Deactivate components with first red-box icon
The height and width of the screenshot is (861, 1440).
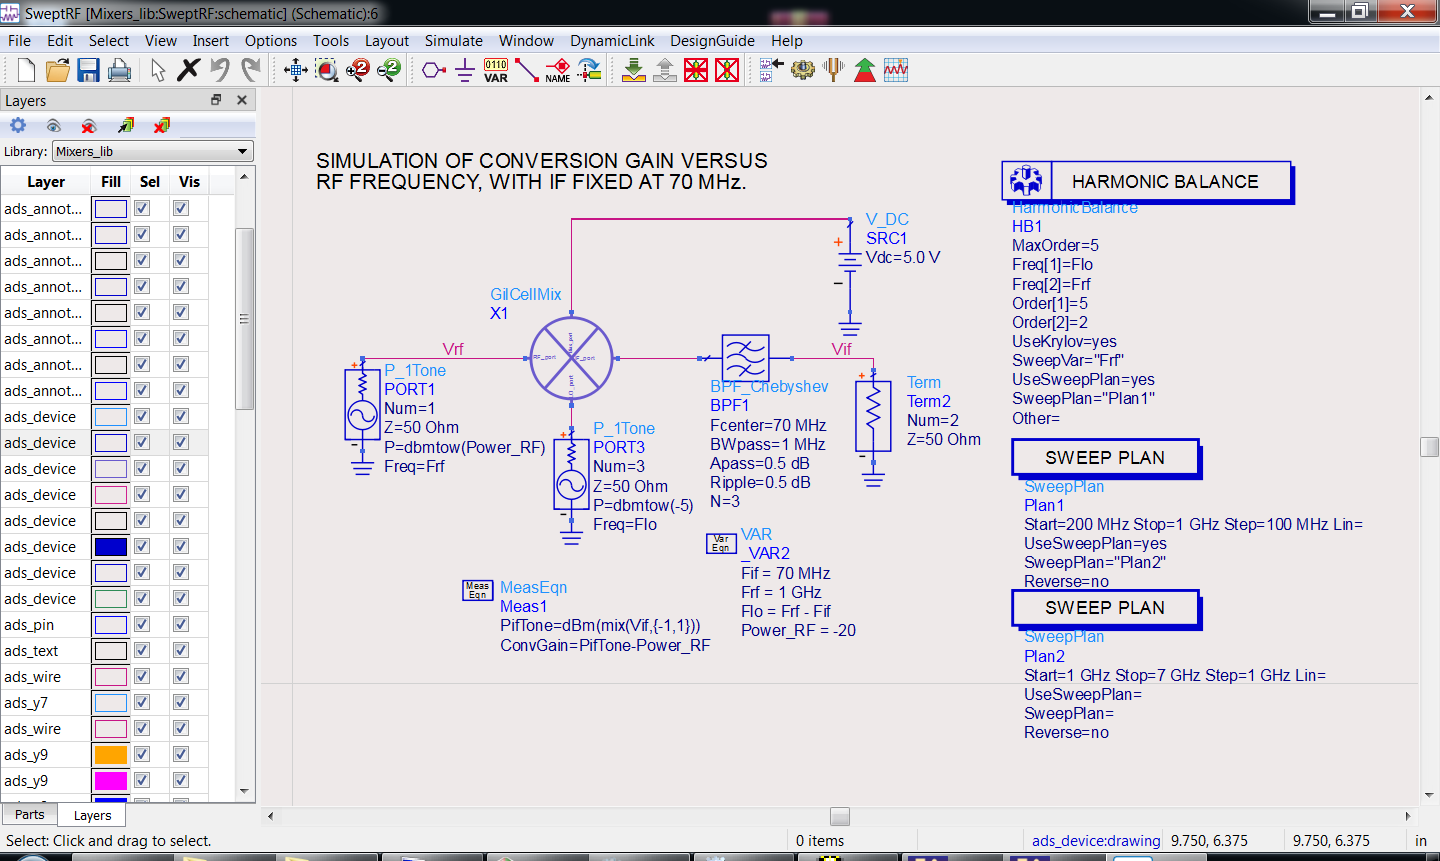click(x=696, y=70)
